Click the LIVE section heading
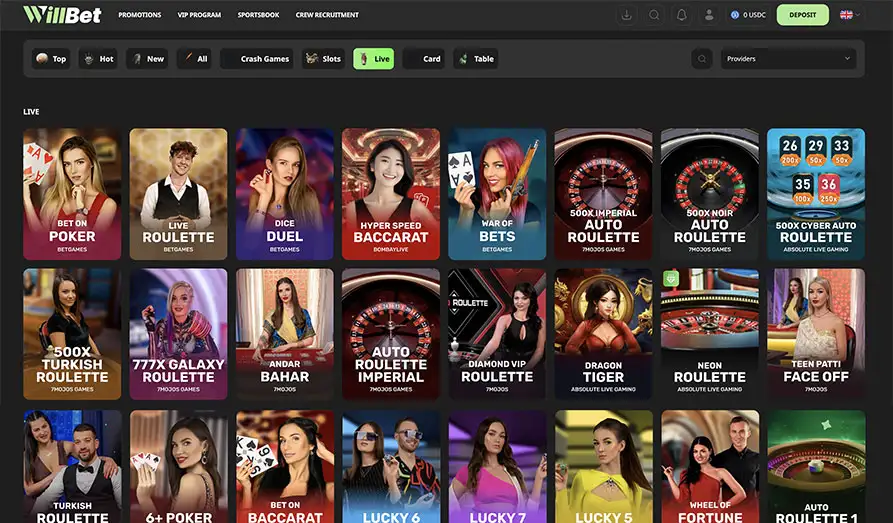 [x=31, y=112]
